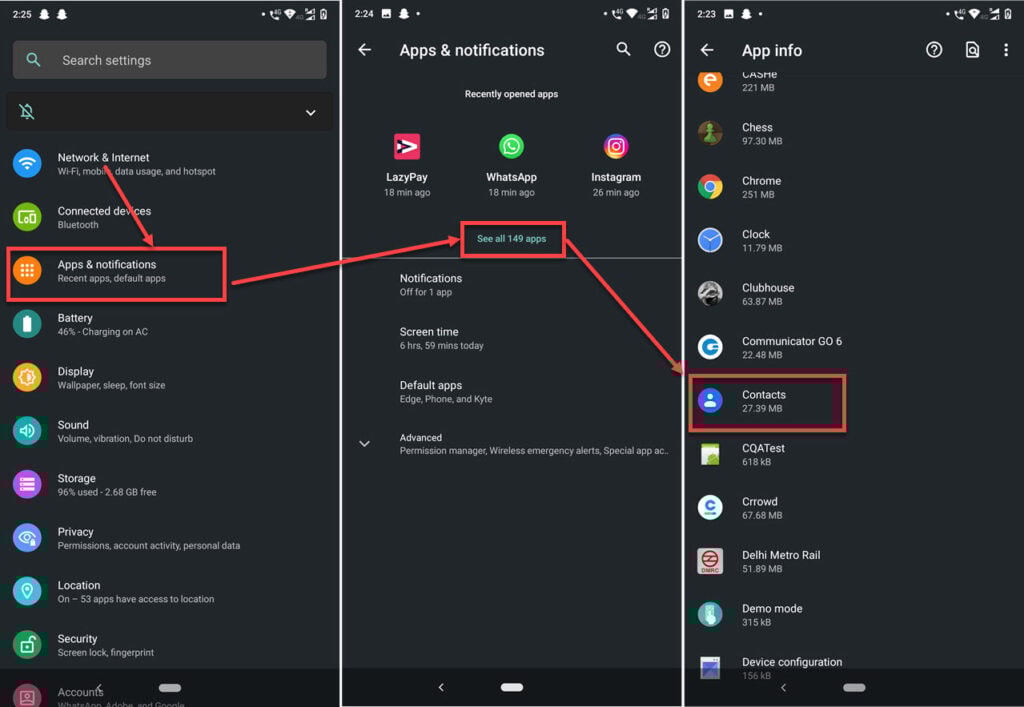Open Instagram recent app icon
The width and height of the screenshot is (1024, 707).
click(616, 146)
